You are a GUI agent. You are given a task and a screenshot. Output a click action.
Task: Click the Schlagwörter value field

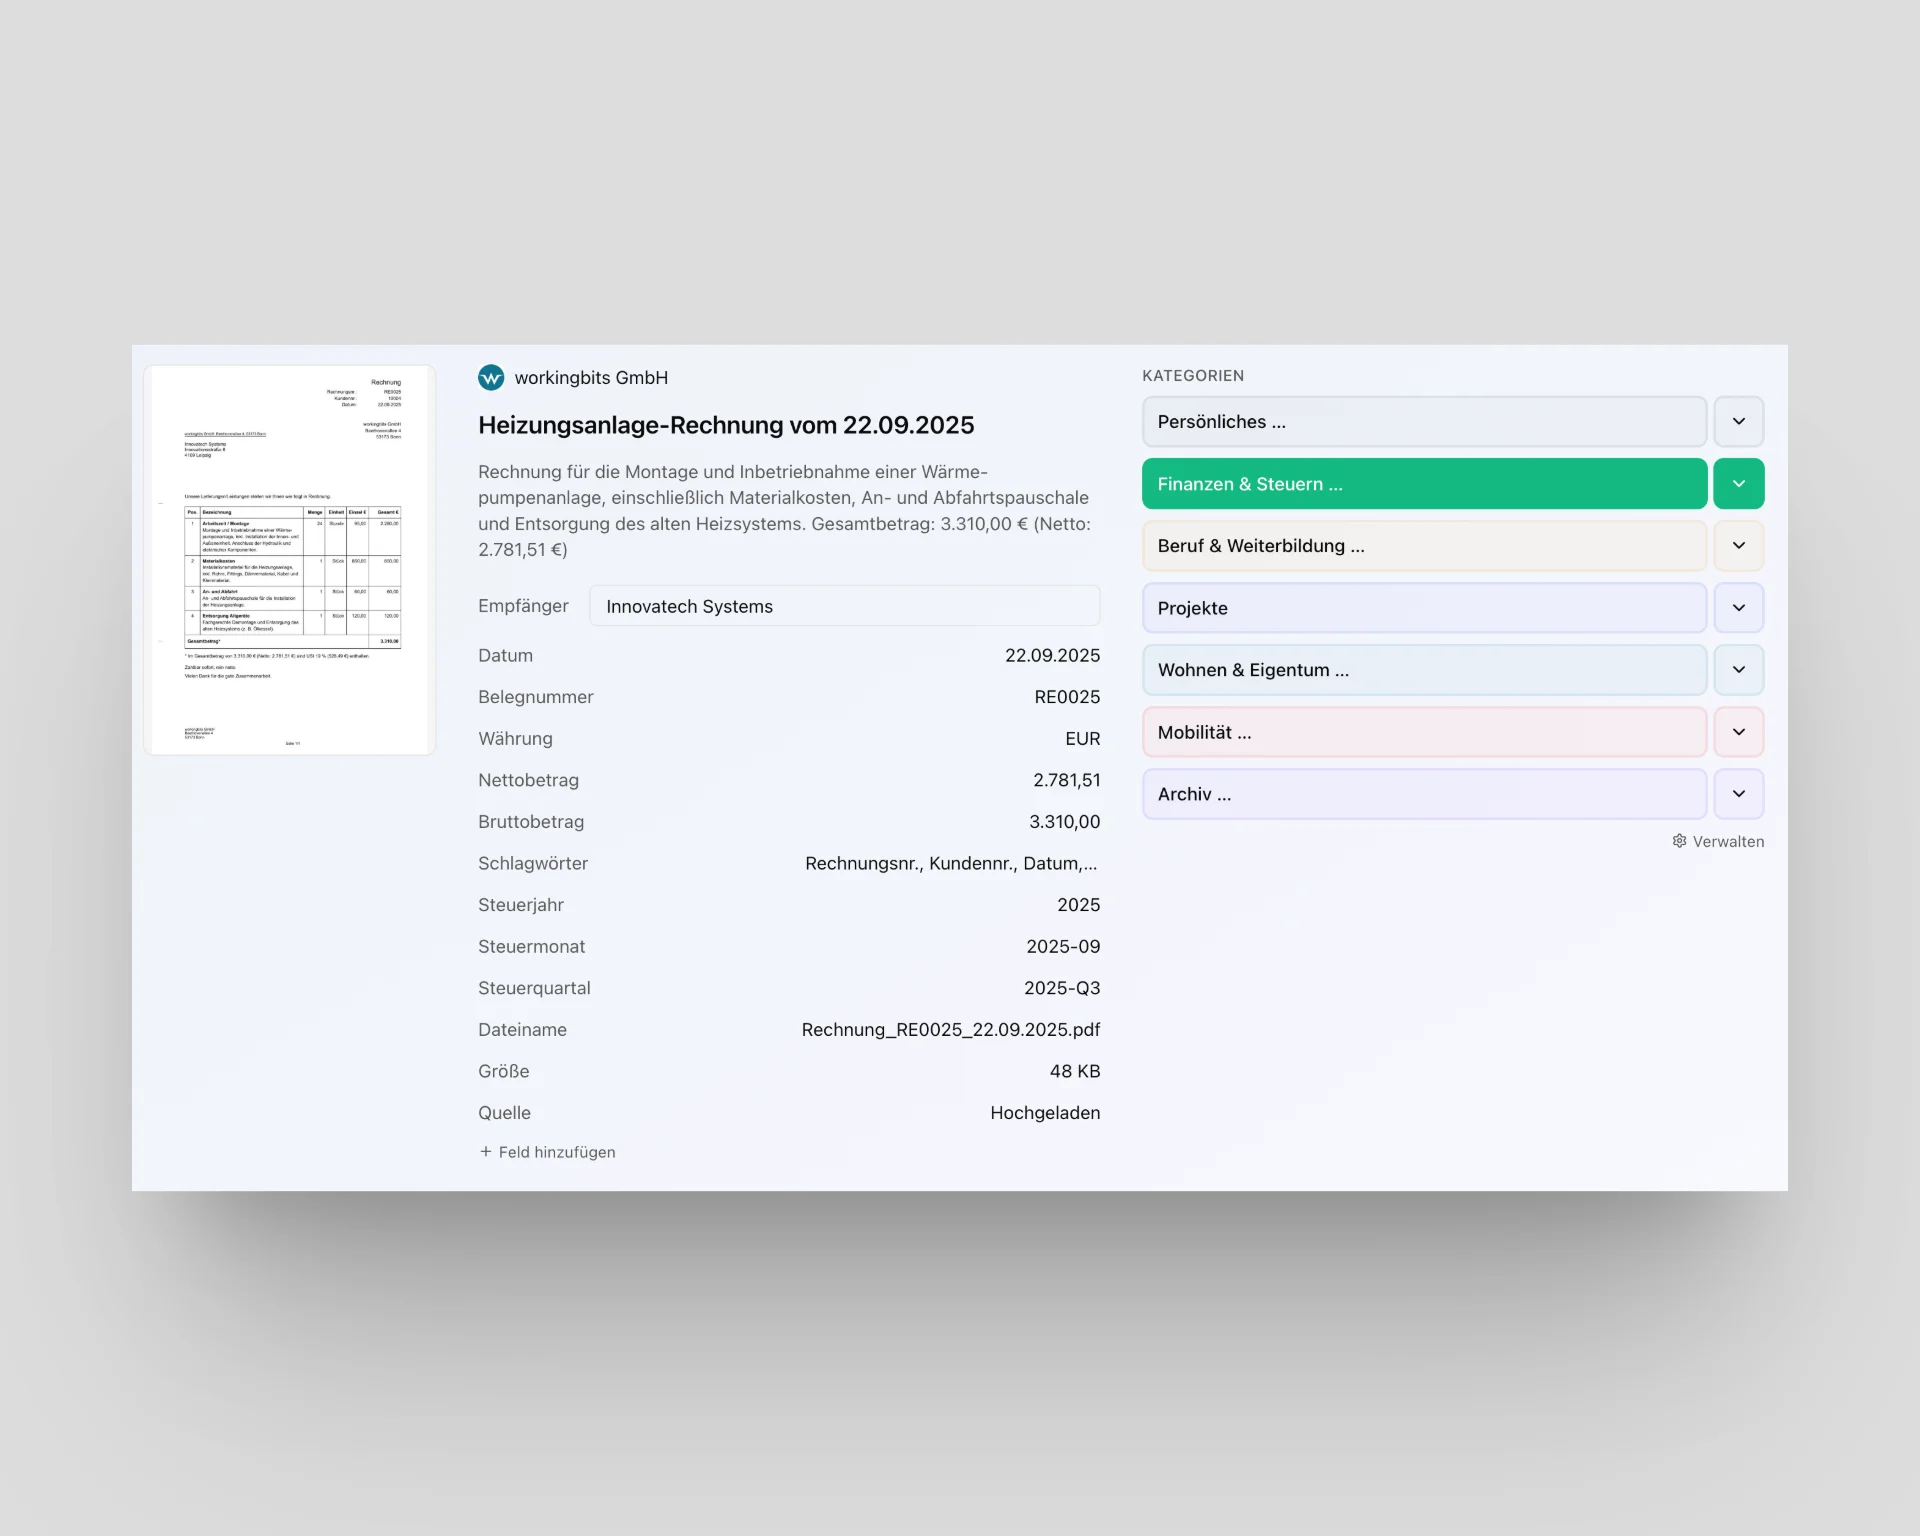coord(950,864)
